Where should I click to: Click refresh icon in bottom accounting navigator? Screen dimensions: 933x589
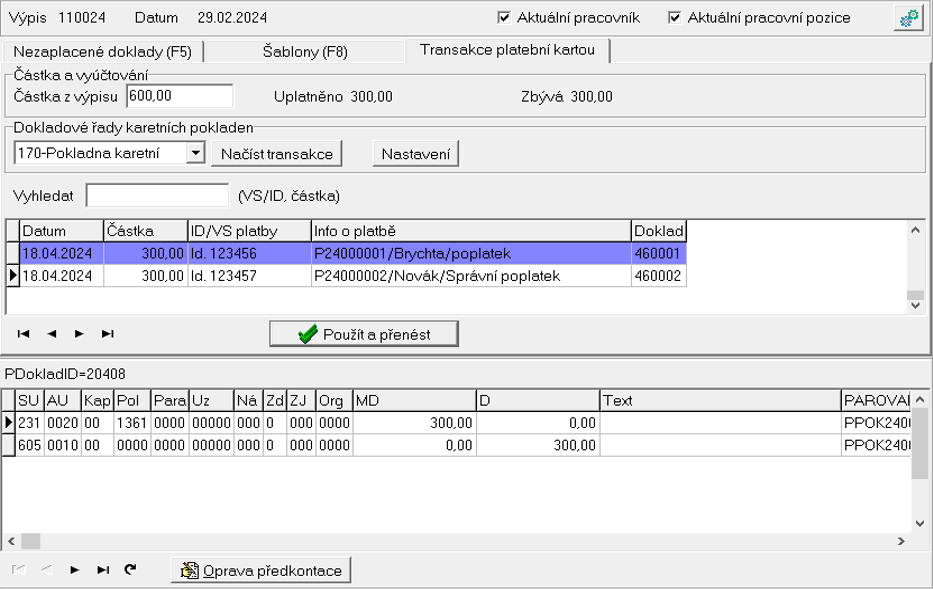pyautogui.click(x=130, y=570)
